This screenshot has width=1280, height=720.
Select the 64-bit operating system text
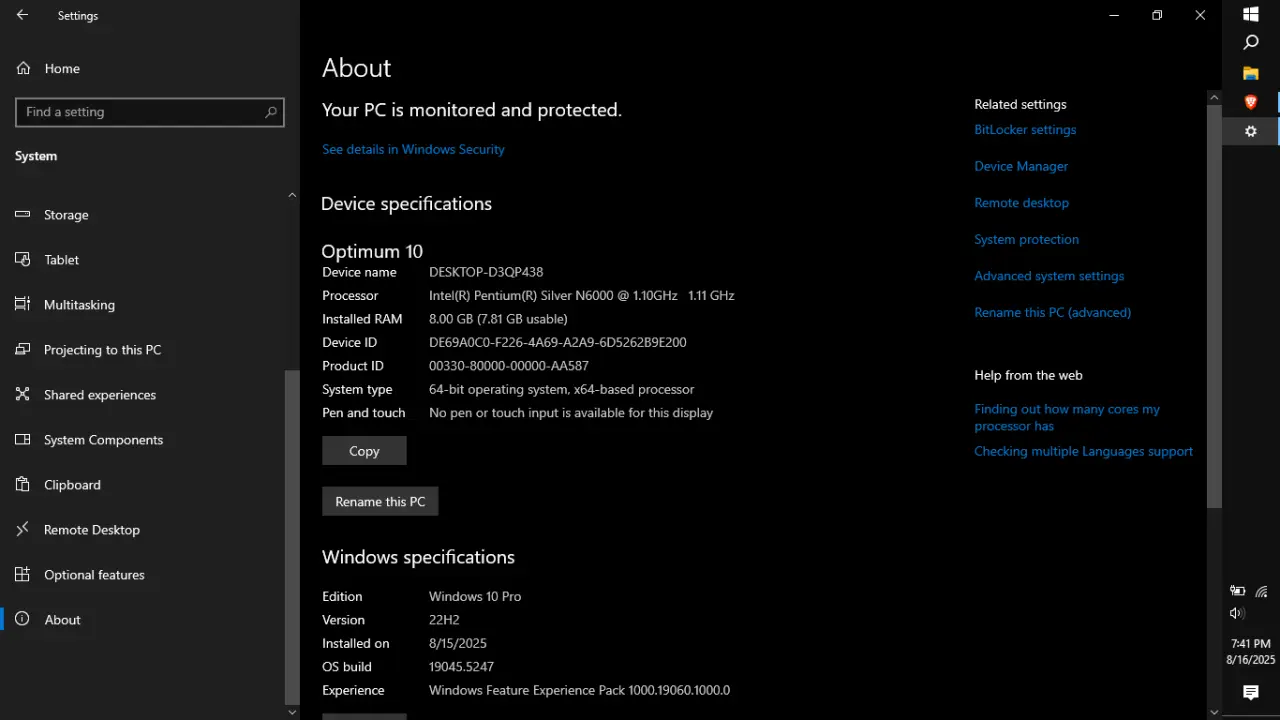tap(561, 390)
